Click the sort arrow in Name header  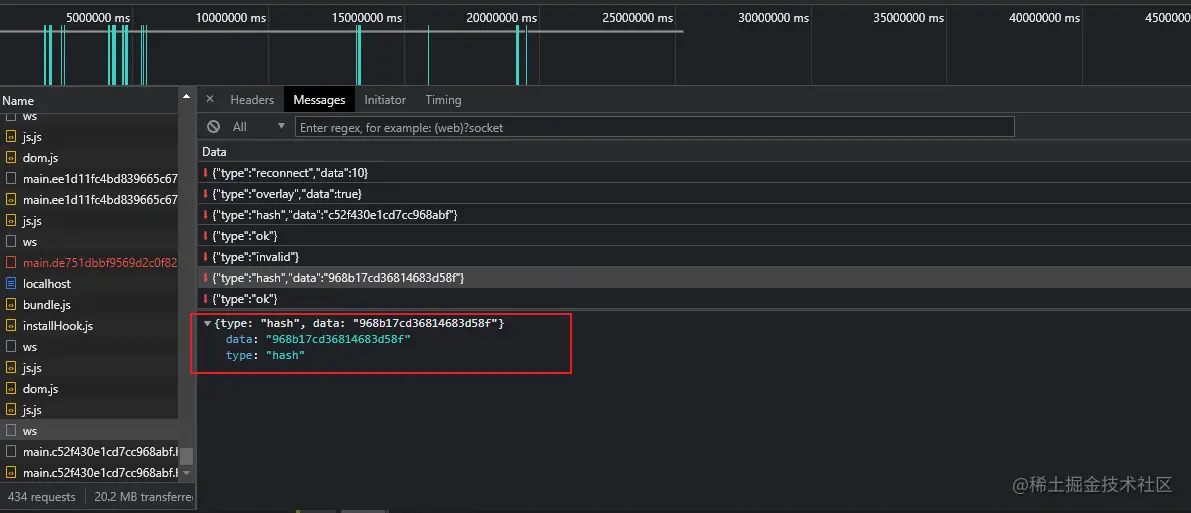185,96
